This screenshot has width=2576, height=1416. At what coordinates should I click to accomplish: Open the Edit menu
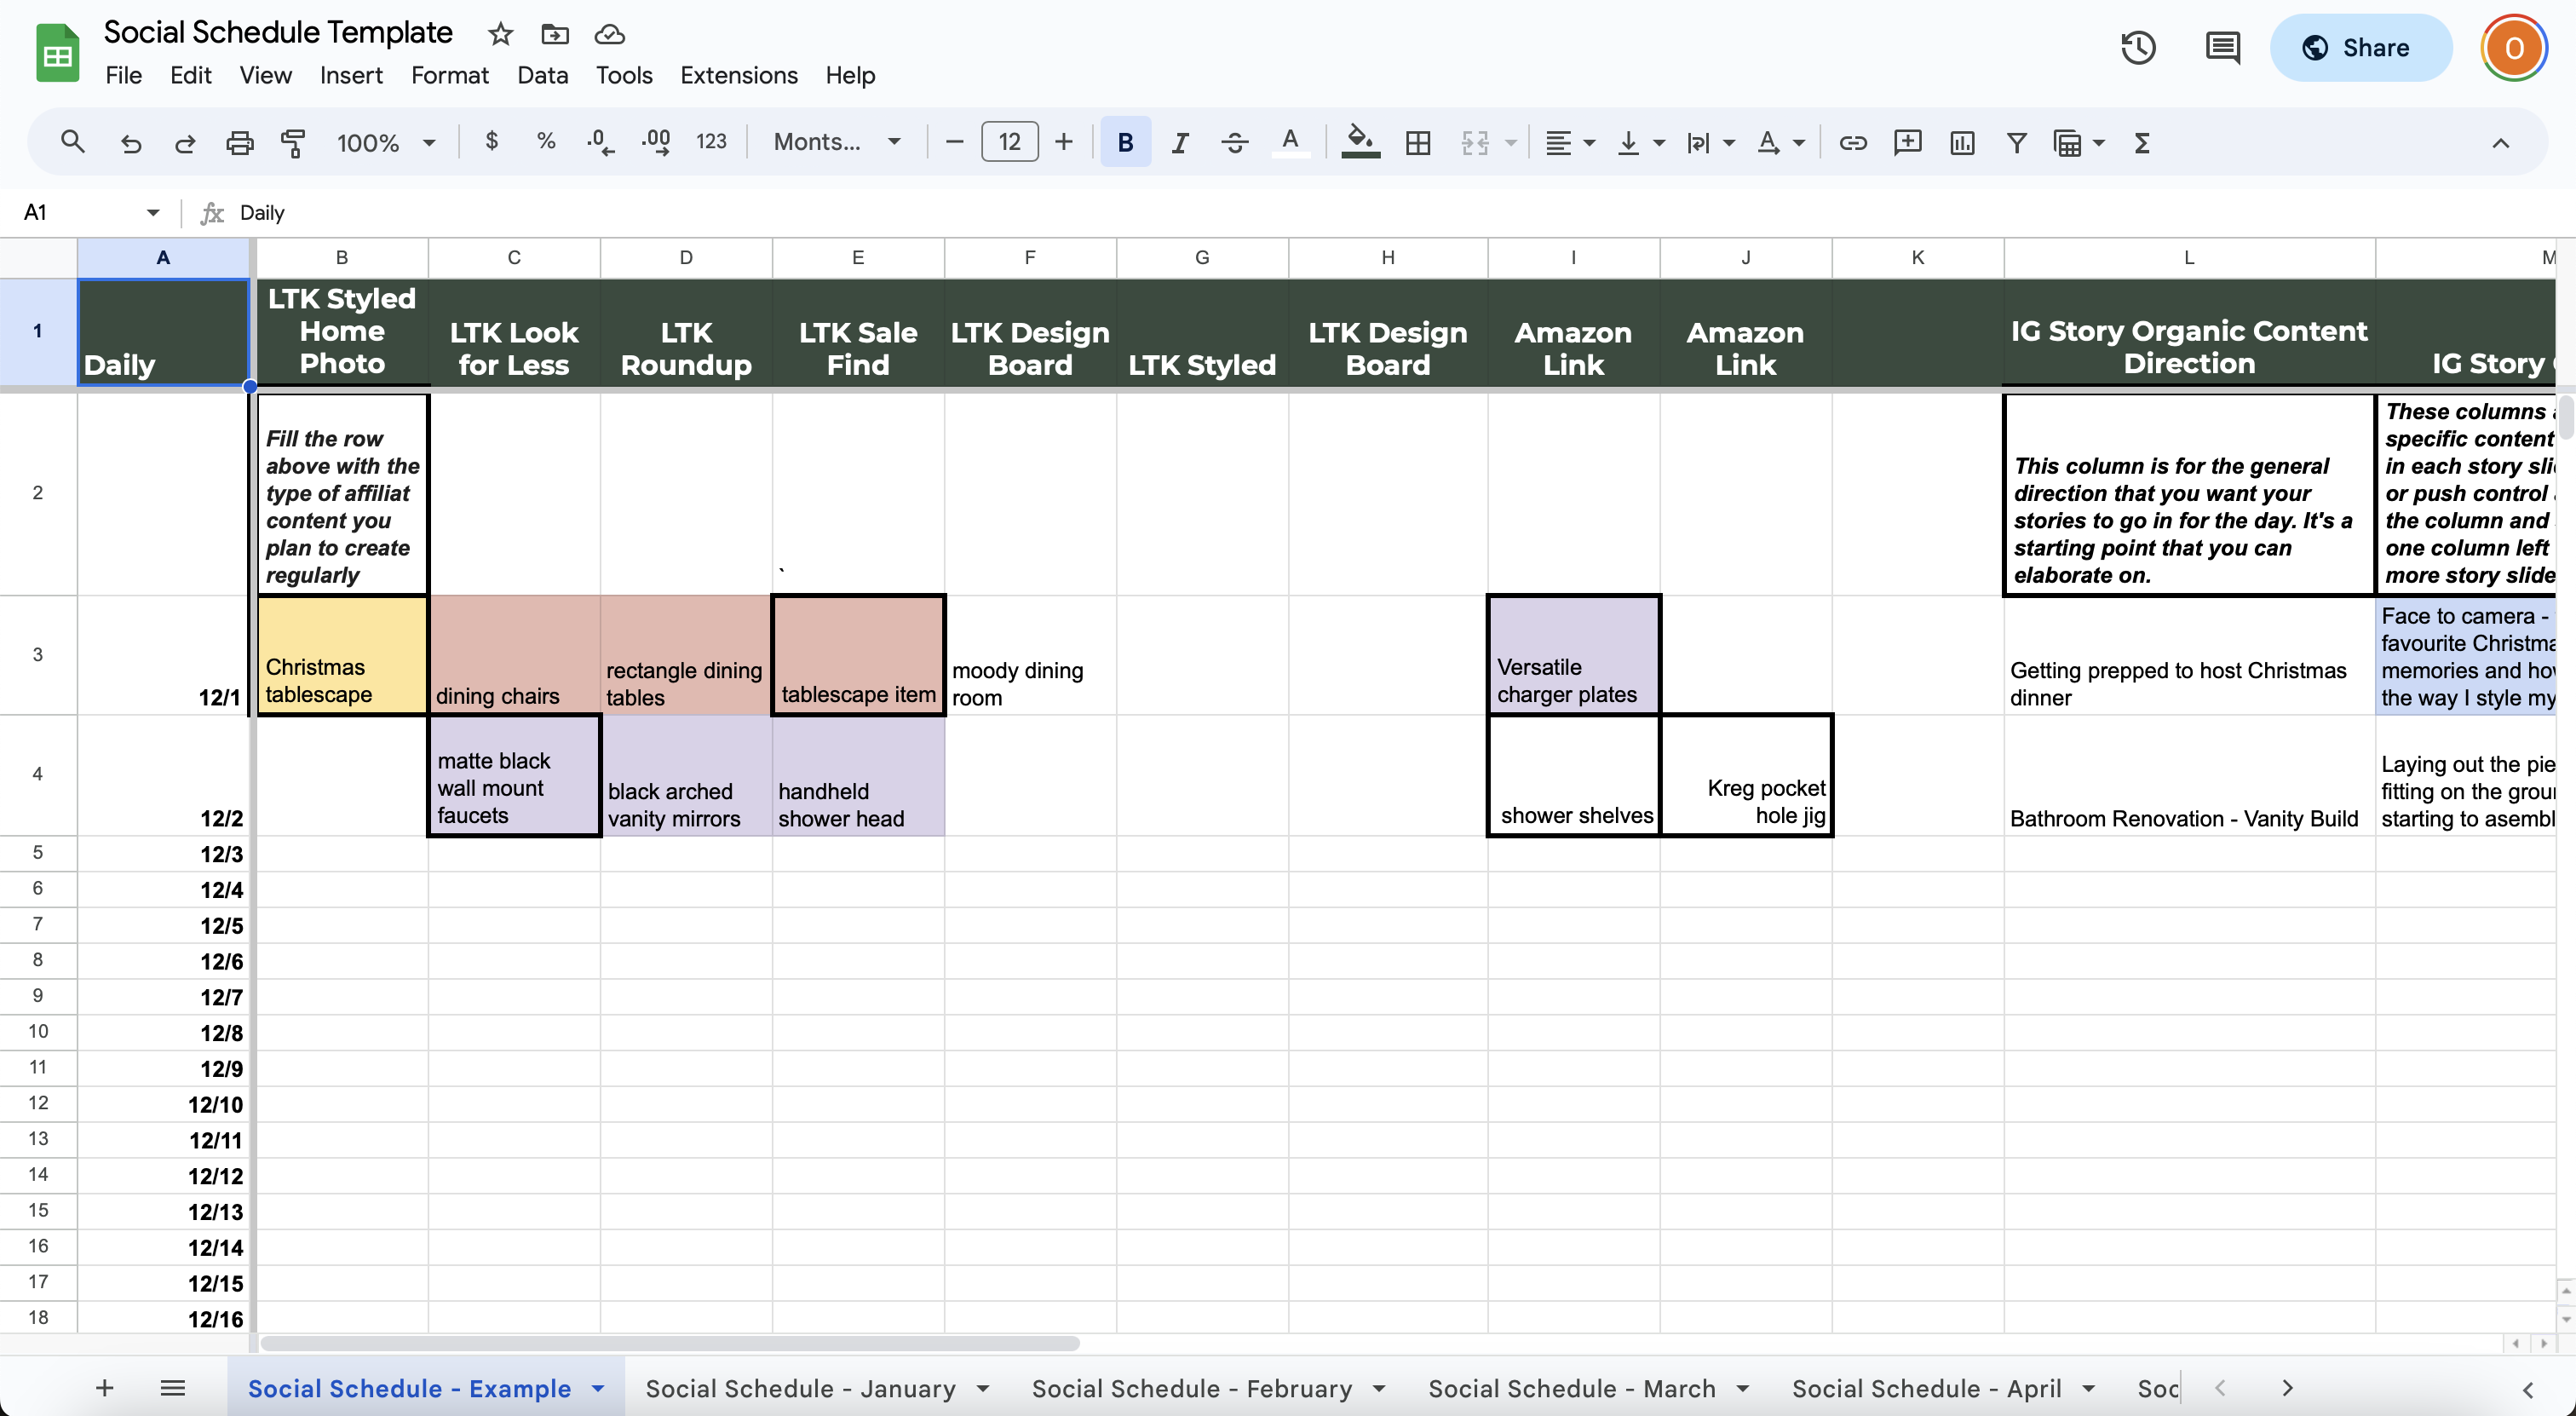click(190, 75)
